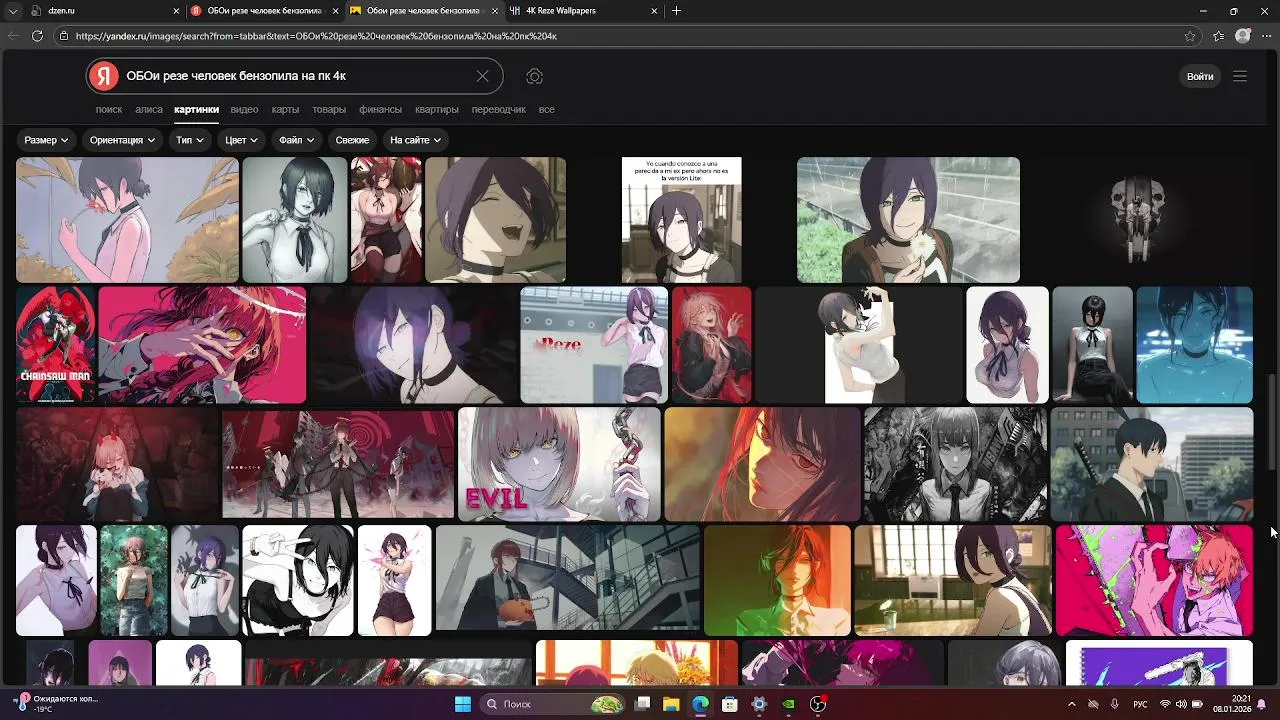Select the картинки tab
Image resolution: width=1280 pixels, height=720 pixels.
point(196,109)
